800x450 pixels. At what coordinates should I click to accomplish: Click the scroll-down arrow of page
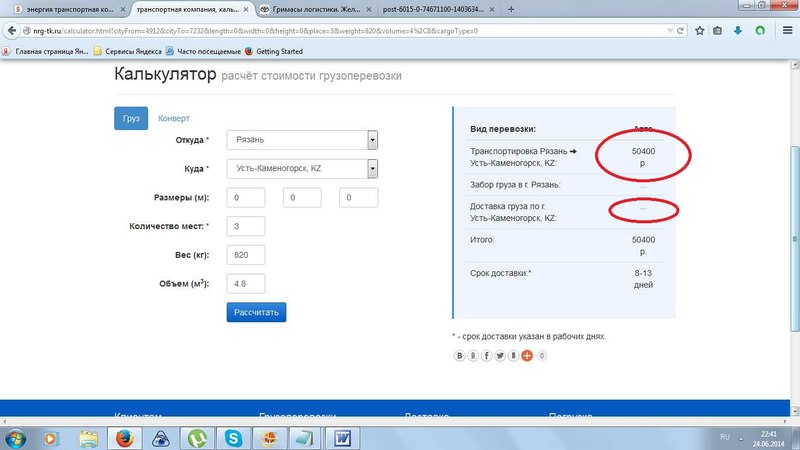coord(794,411)
